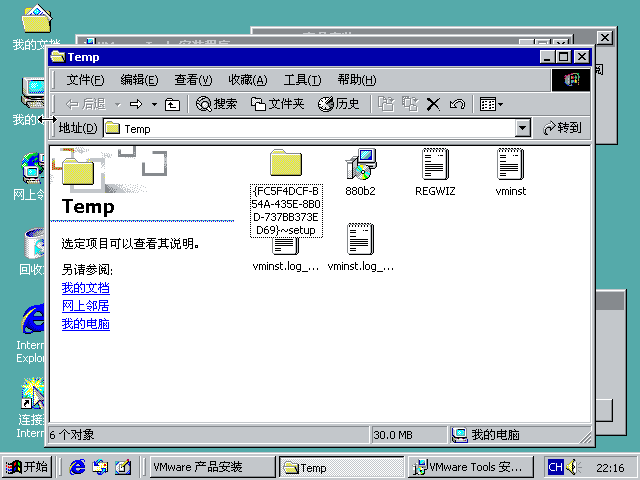640x480 pixels.
Task: Select the second vminst.log_ file icon
Action: tap(360, 239)
